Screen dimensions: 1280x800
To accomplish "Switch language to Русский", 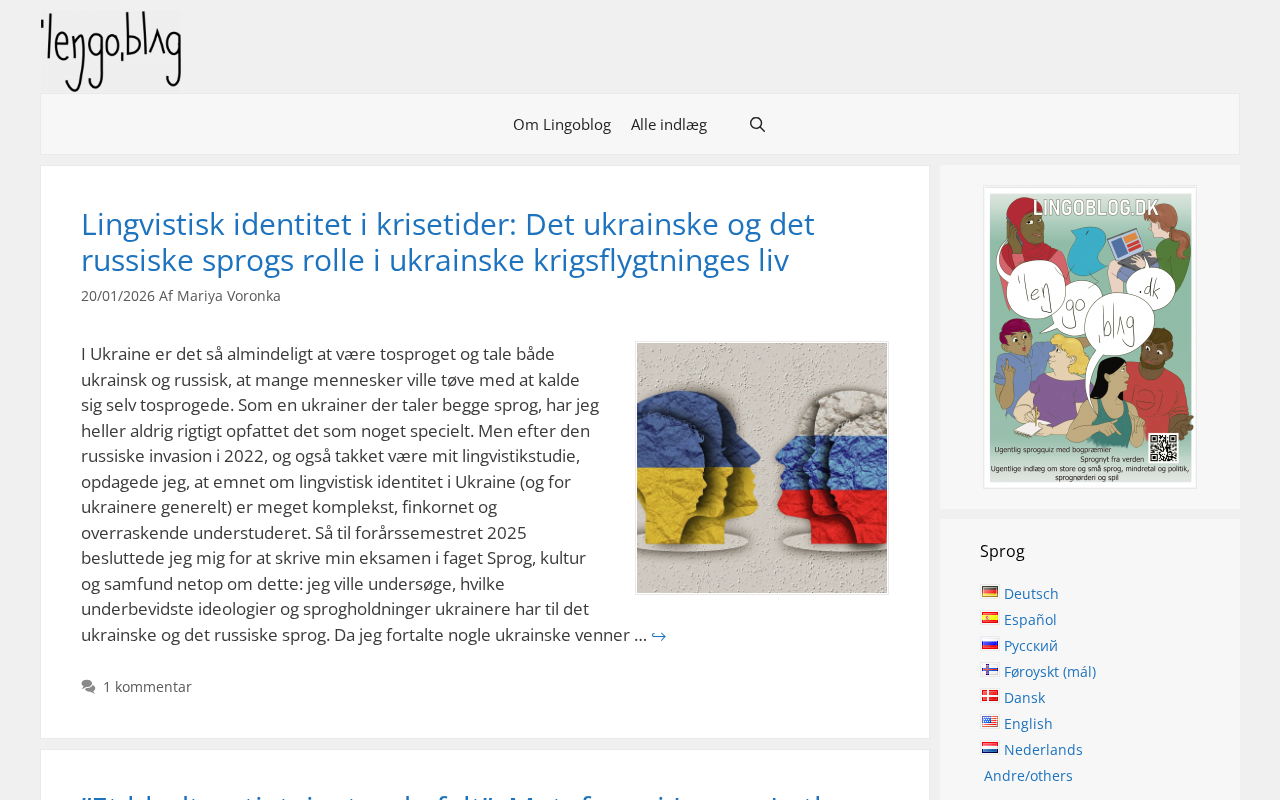I will (1031, 646).
